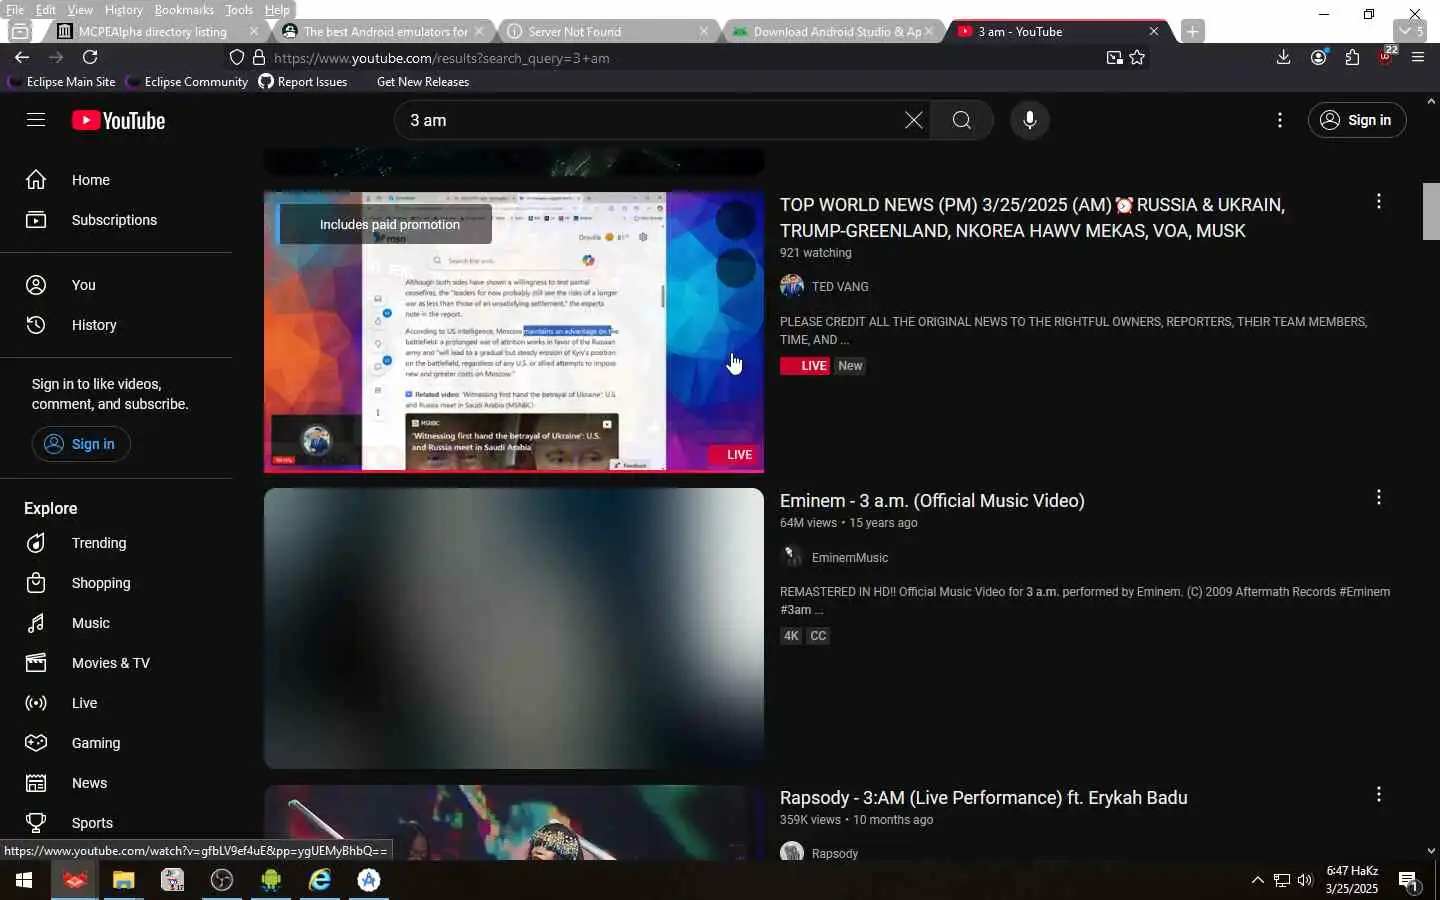Screen dimensions: 1440x900
Task: Open the taskbar volume speaker icon
Action: click(x=1305, y=880)
